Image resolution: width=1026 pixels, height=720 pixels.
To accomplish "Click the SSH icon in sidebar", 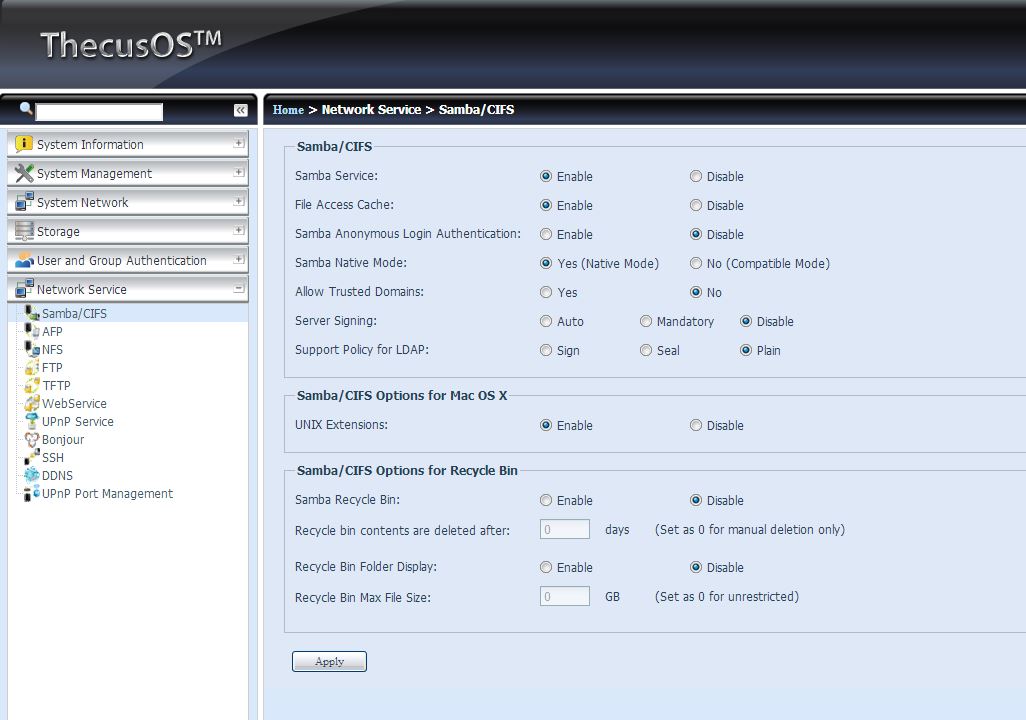I will pyautogui.click(x=32, y=458).
